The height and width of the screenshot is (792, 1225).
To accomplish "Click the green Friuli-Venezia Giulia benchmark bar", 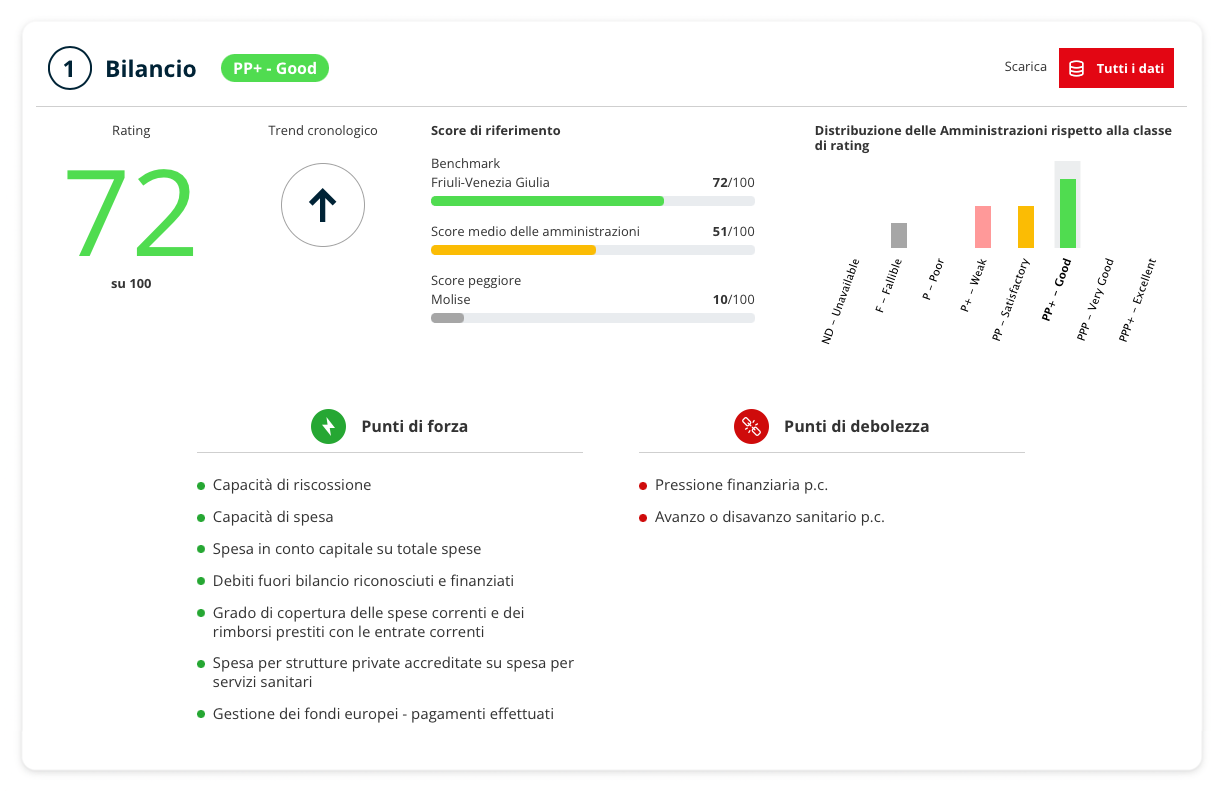I will 547,201.
